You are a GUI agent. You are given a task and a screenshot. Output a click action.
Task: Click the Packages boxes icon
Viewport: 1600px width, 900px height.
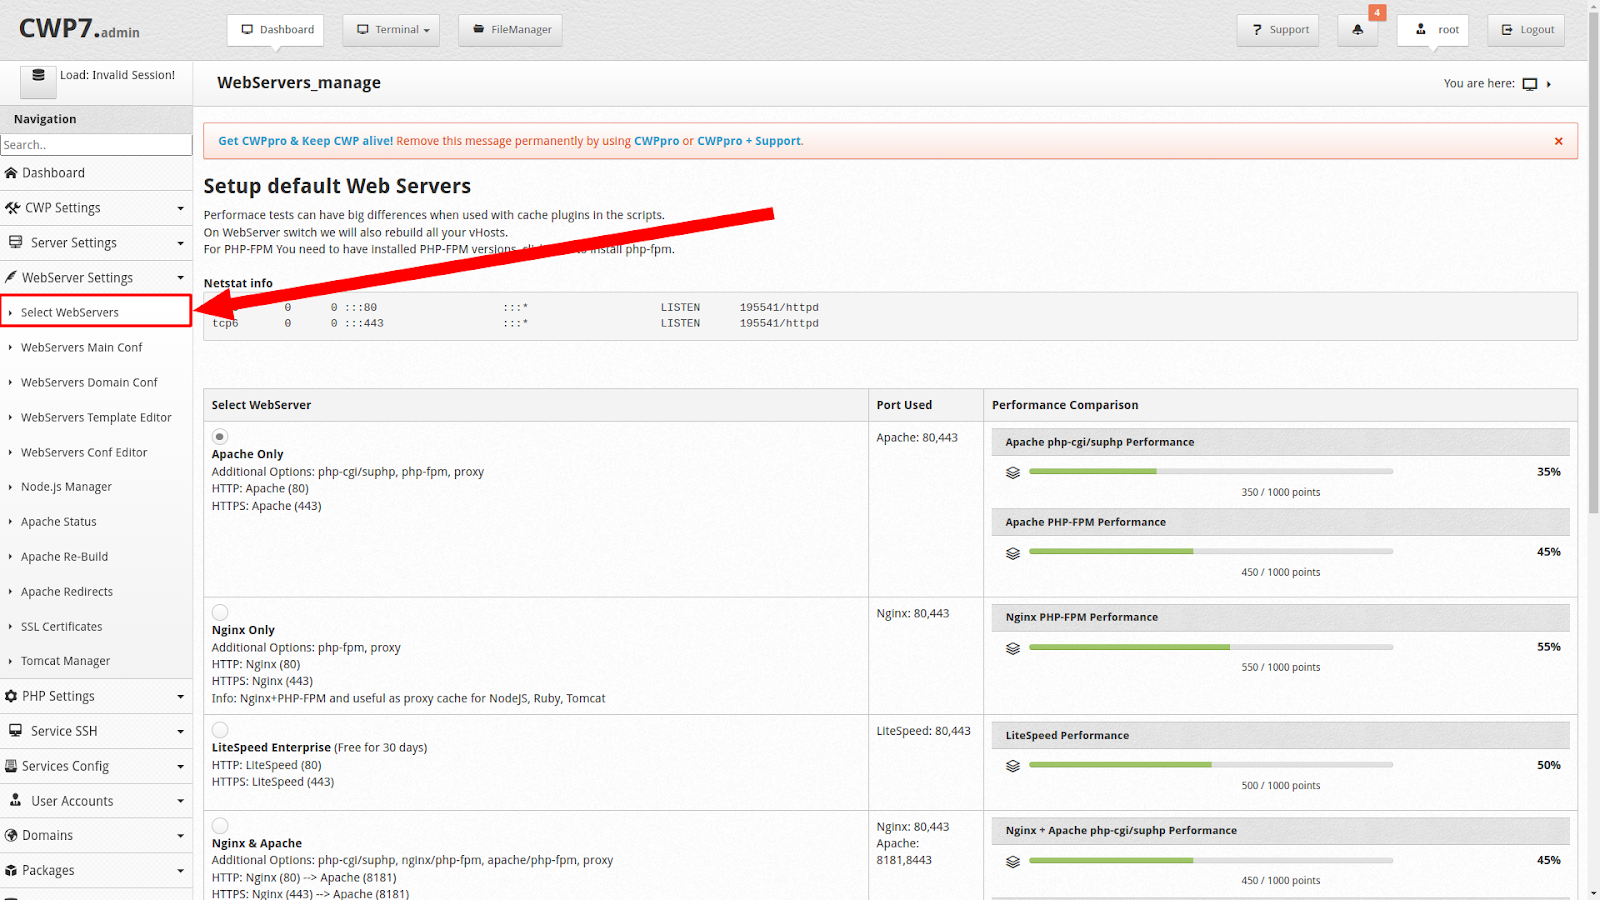(x=11, y=870)
